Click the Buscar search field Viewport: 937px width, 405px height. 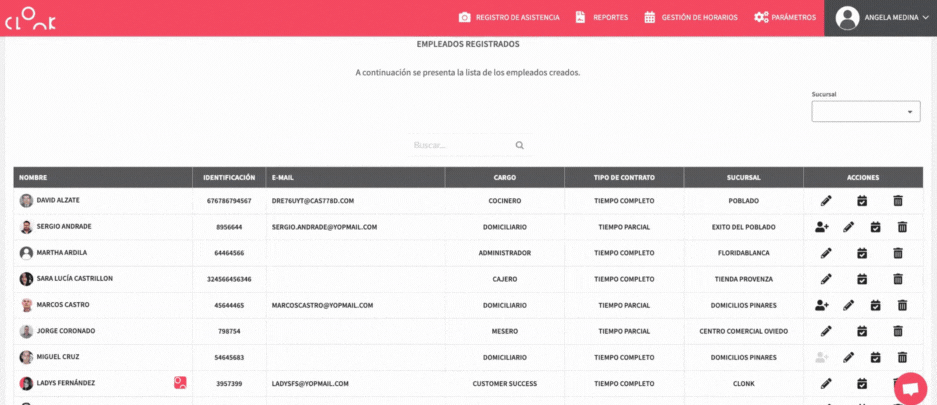(460, 145)
